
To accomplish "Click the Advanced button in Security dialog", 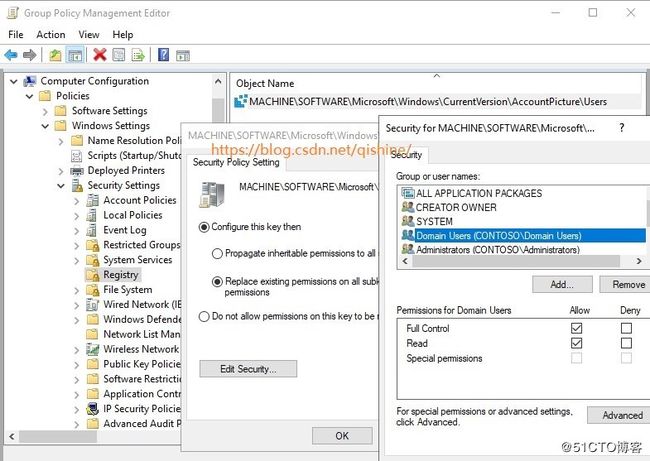I will [620, 415].
